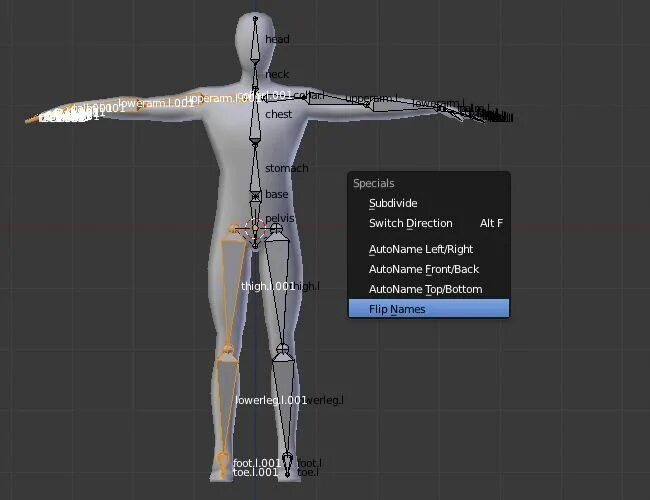Click the upperarm.l bone label

click(371, 99)
